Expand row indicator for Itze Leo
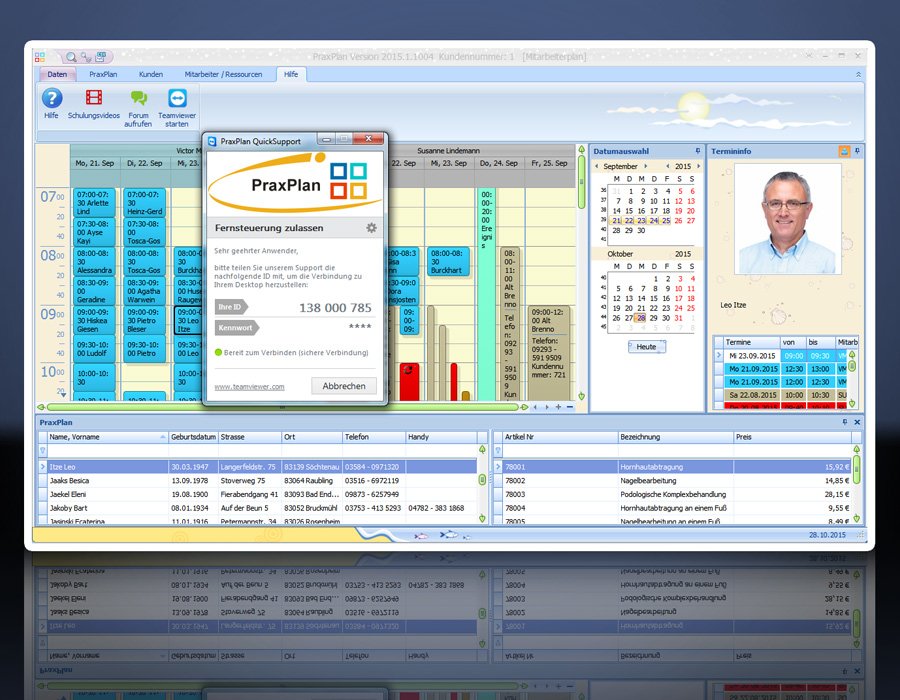The height and width of the screenshot is (700, 900). [42, 467]
